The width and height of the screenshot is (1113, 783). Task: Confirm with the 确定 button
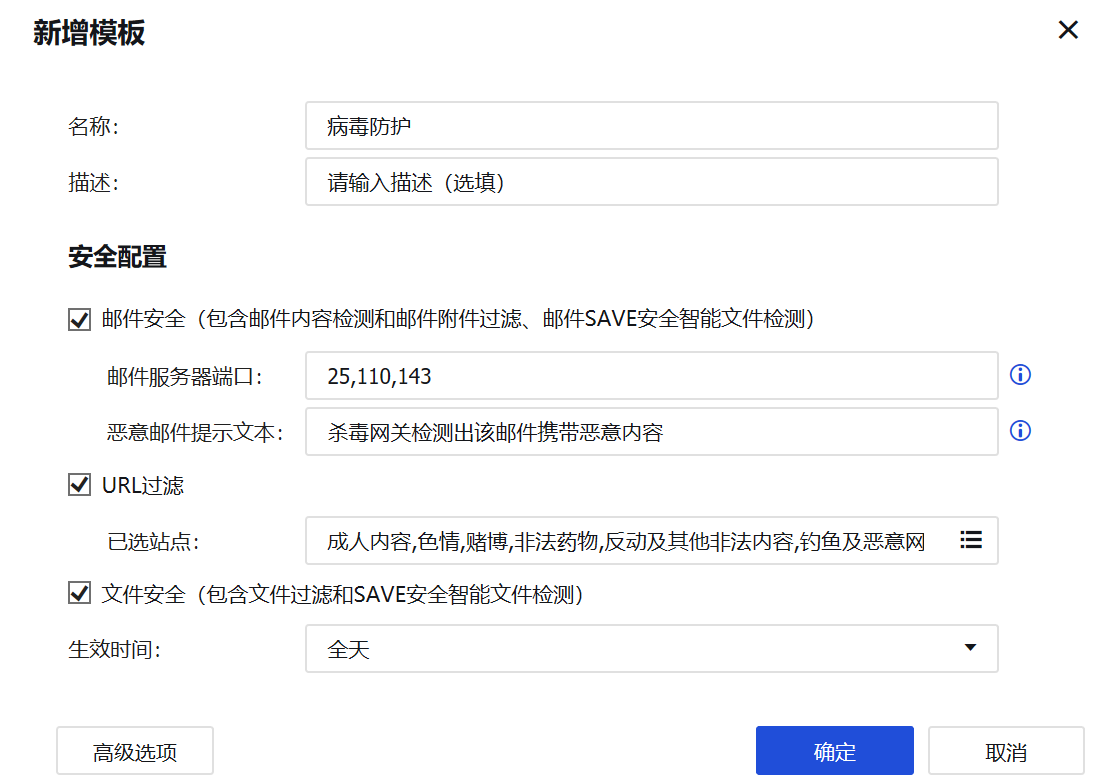point(835,751)
